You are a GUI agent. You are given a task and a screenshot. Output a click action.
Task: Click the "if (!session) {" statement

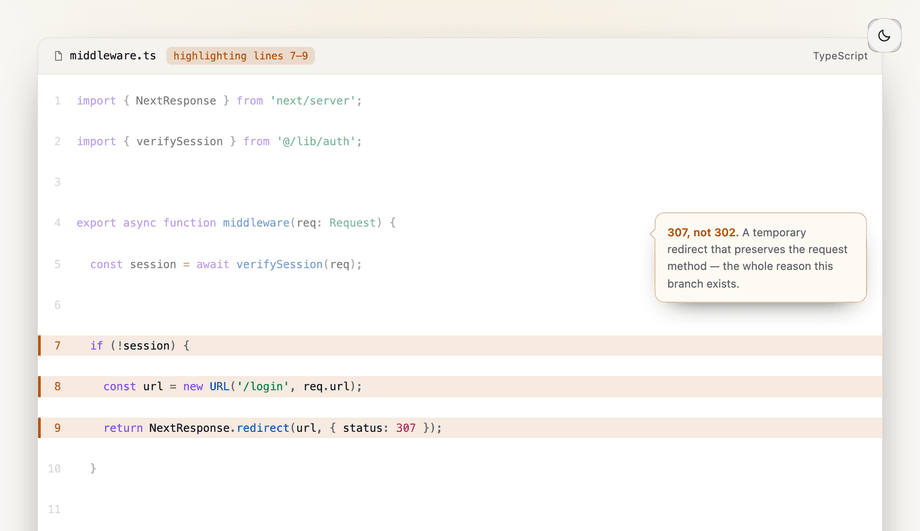(x=140, y=346)
